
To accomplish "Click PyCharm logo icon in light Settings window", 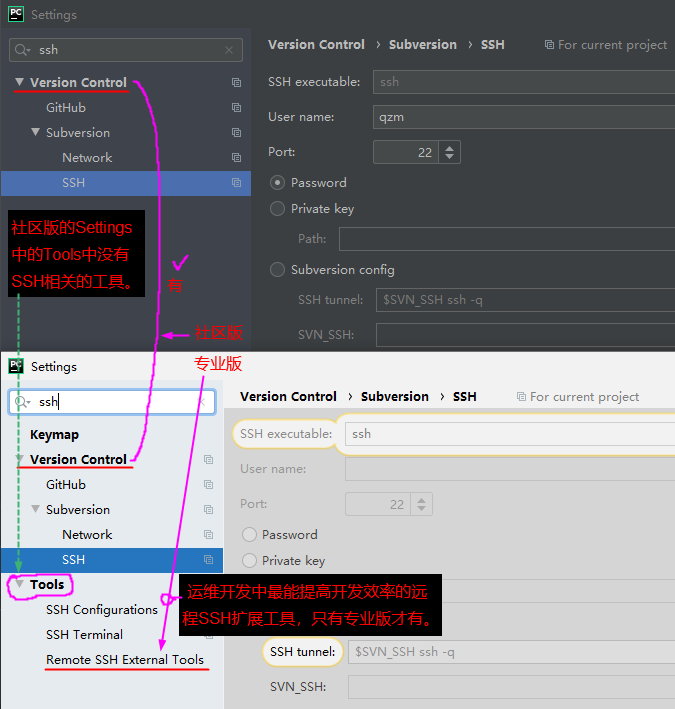I will point(16,366).
